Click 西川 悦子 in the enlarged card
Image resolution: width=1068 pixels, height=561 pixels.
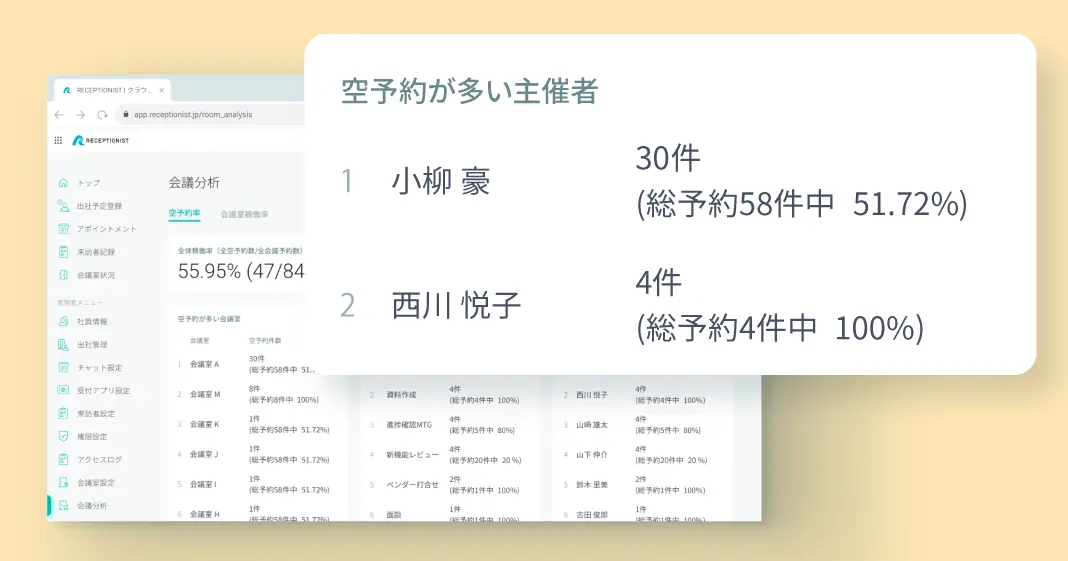coord(456,305)
